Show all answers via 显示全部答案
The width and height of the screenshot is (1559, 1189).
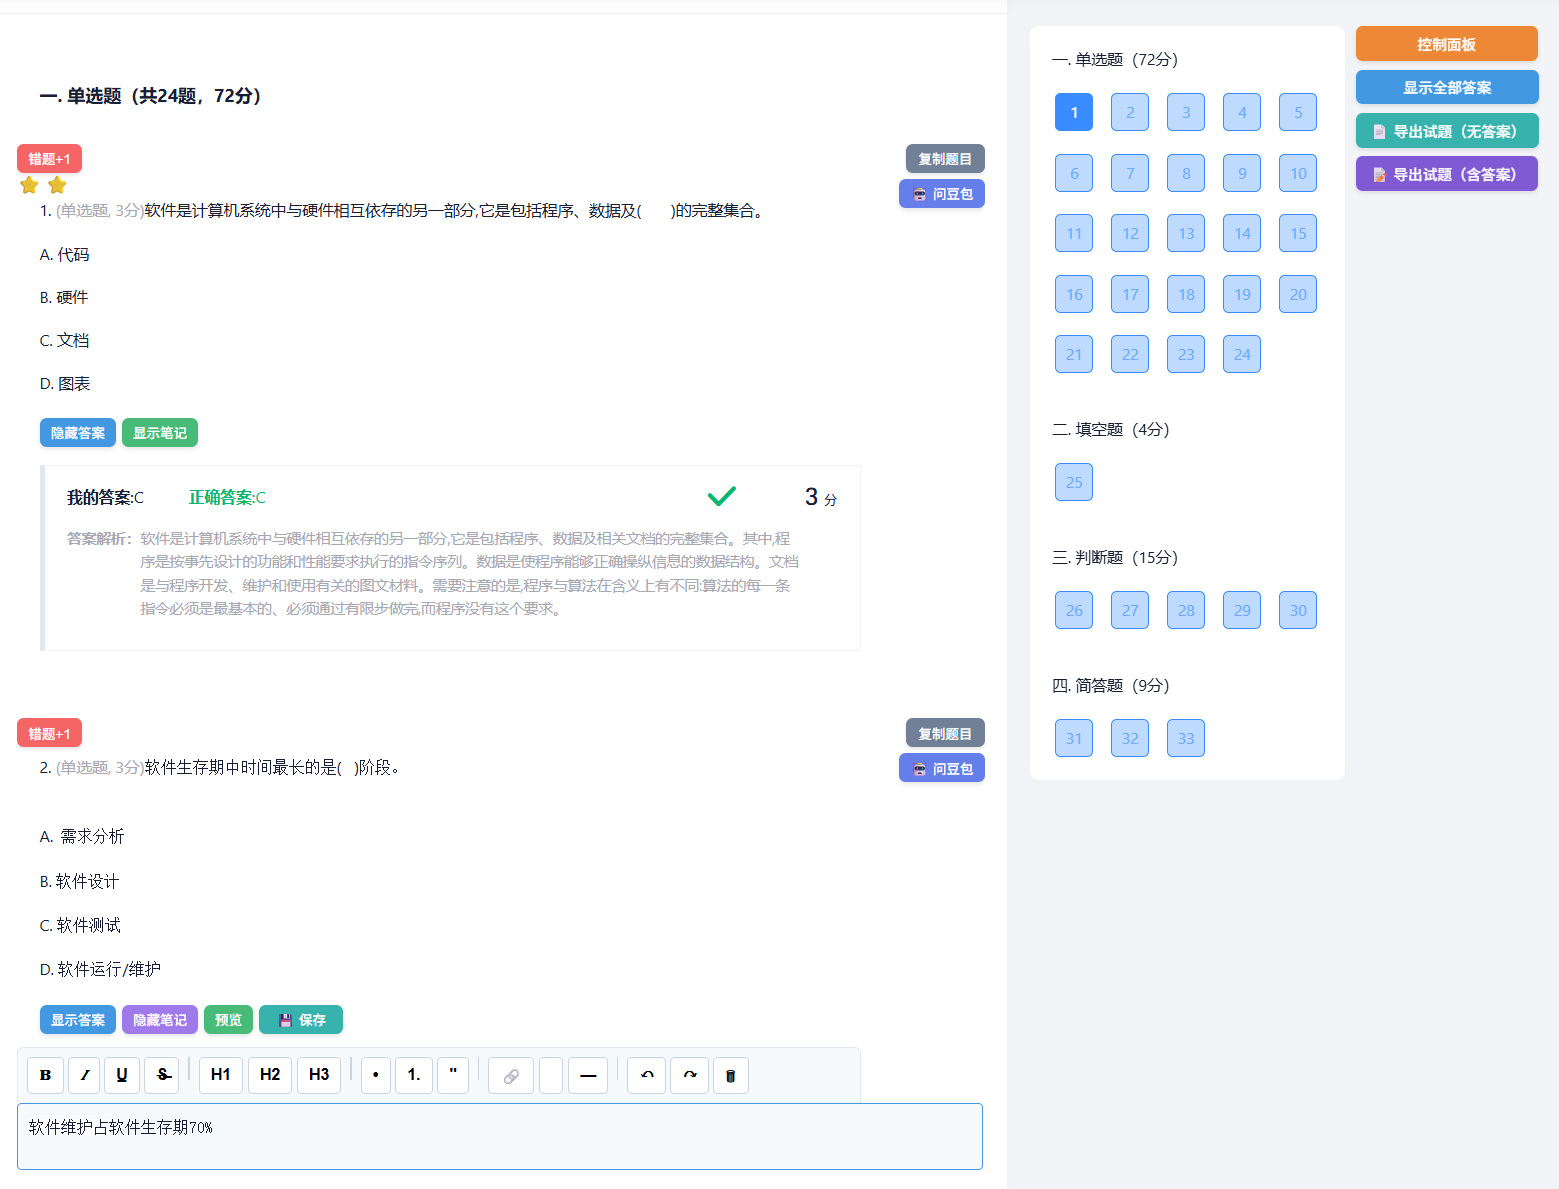pos(1446,87)
